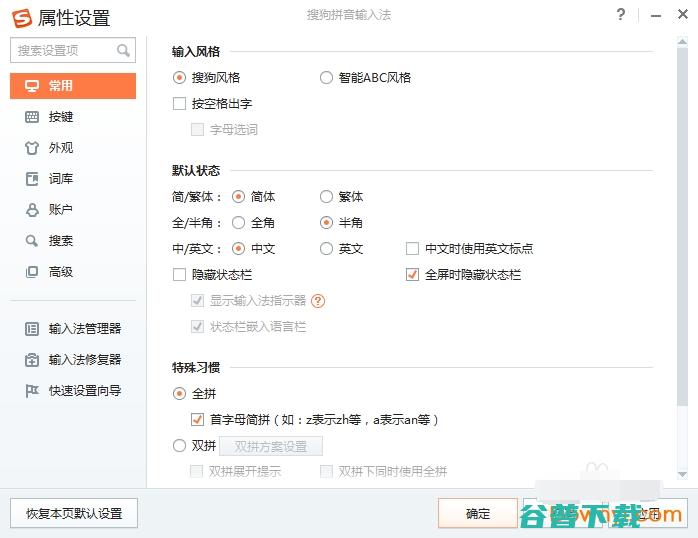The width and height of the screenshot is (698, 538).
Task: Click the list icon beside 输入法管理器
Action: (32, 329)
